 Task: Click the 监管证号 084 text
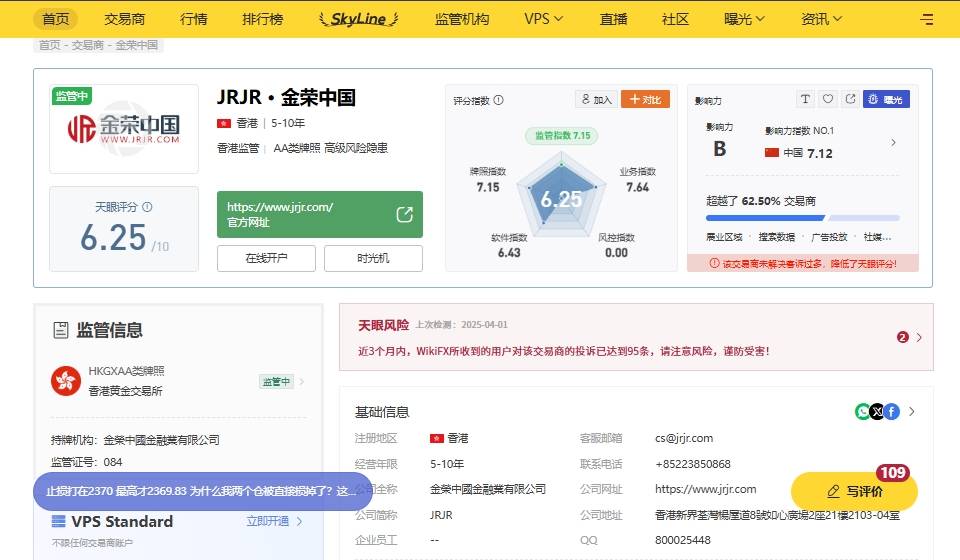[86, 462]
